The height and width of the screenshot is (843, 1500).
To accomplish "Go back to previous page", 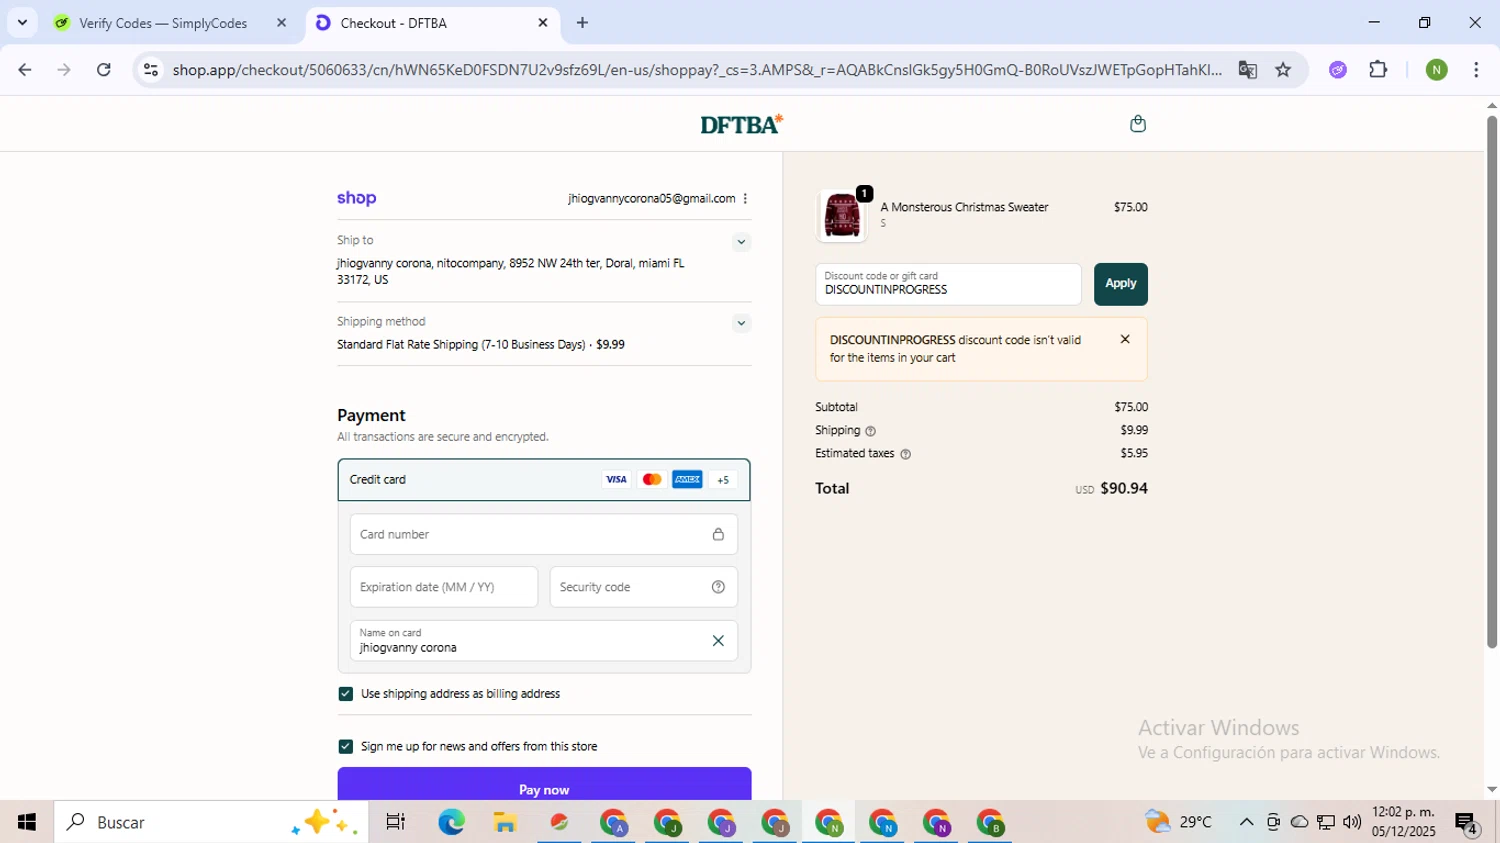I will point(25,69).
